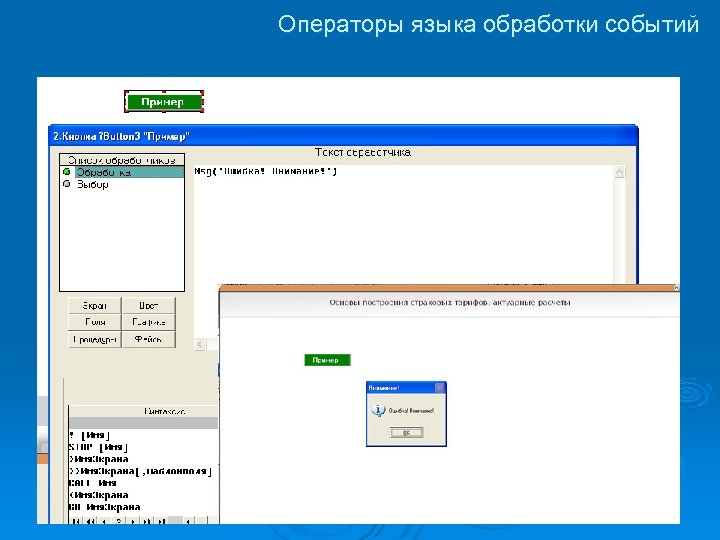Click the question-mark help icon in navigator
Image resolution: width=720 pixels, height=540 pixels.
tap(118, 521)
